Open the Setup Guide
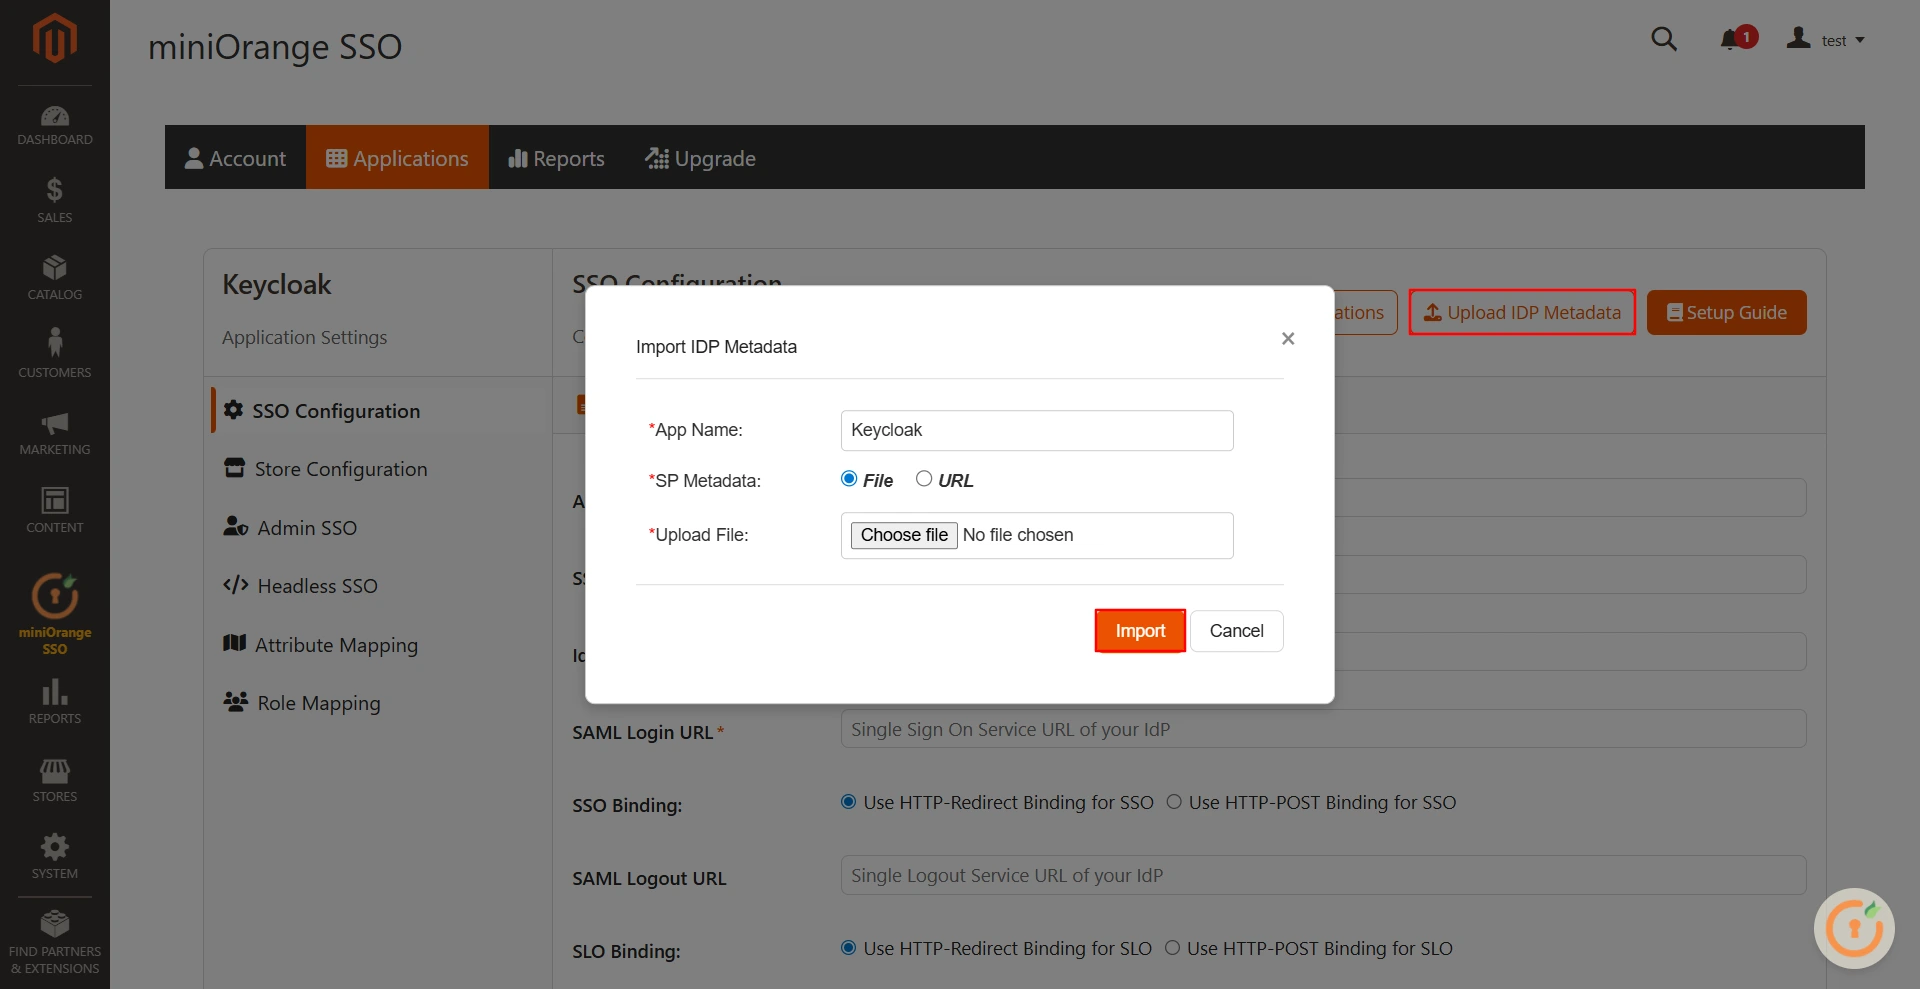Viewport: 1920px width, 989px height. click(1726, 311)
